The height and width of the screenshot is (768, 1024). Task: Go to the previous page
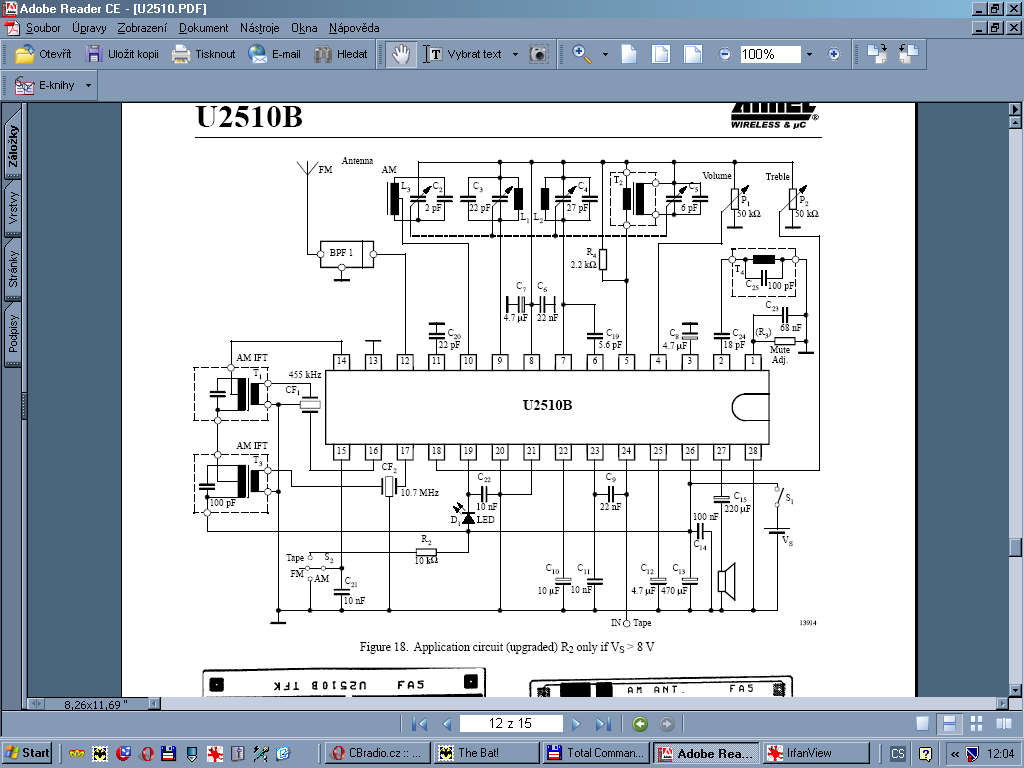click(447, 724)
